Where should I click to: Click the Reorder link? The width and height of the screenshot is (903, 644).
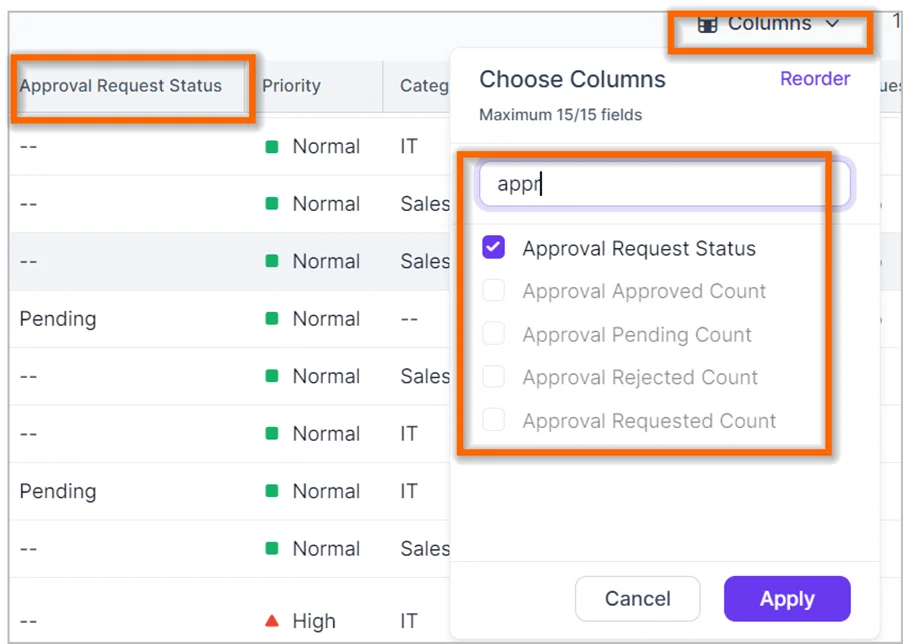coord(814,79)
